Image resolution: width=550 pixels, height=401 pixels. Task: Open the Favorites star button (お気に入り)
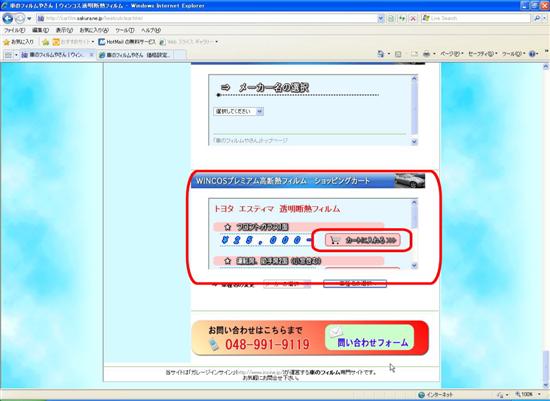18,42
